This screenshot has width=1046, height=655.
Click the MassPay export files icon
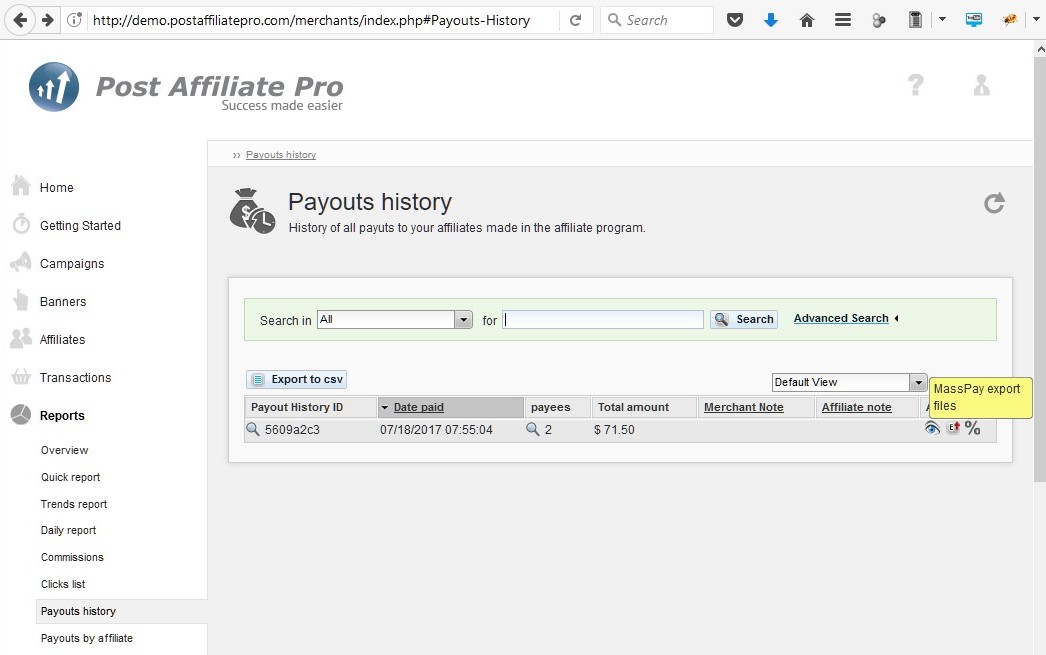[x=953, y=429]
